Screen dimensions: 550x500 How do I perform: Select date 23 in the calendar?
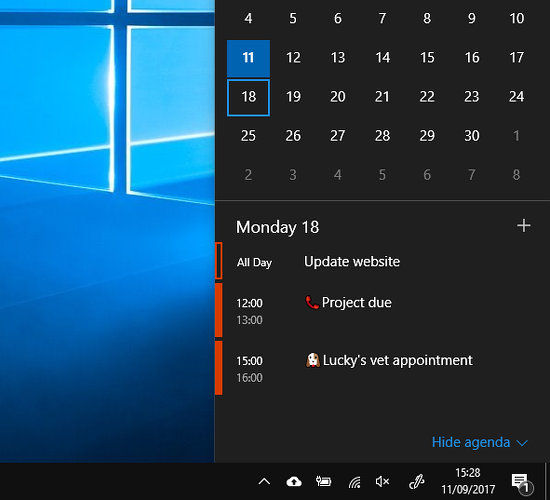tap(472, 97)
